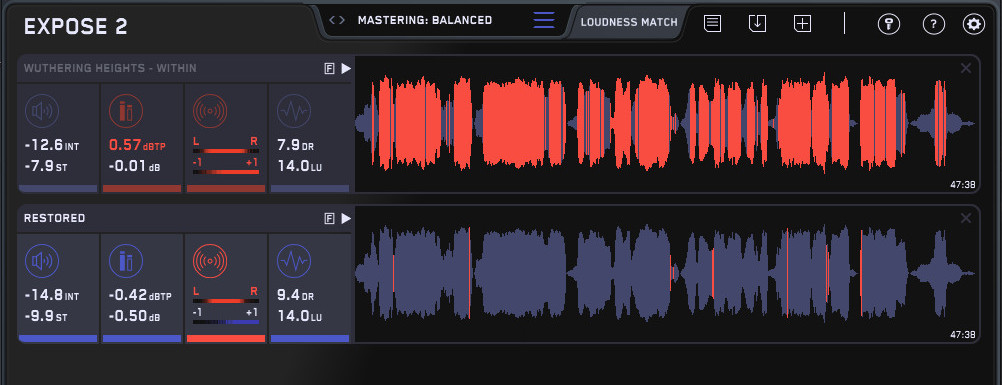Click the loudness speaker icon on Wuthering Heights track
The width and height of the screenshot is (1002, 385).
click(42, 111)
